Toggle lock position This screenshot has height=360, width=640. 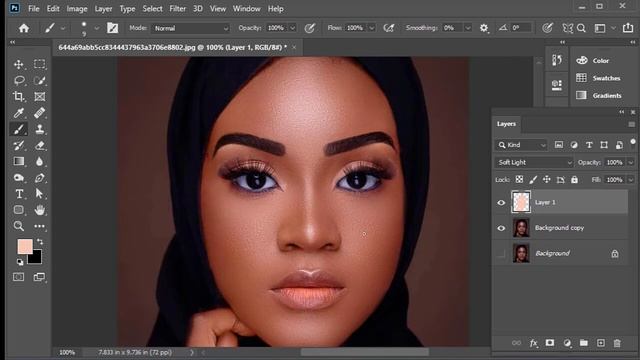[547, 180]
